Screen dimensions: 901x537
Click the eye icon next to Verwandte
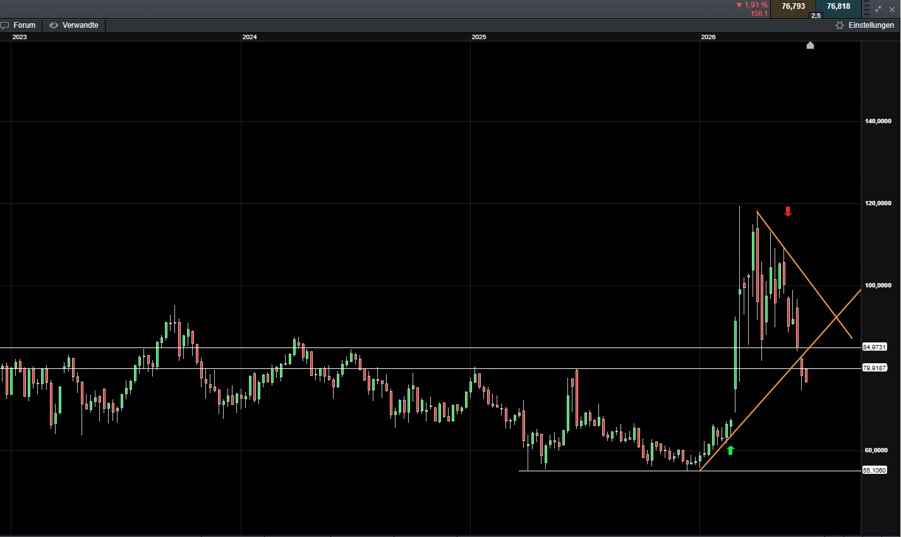click(53, 25)
